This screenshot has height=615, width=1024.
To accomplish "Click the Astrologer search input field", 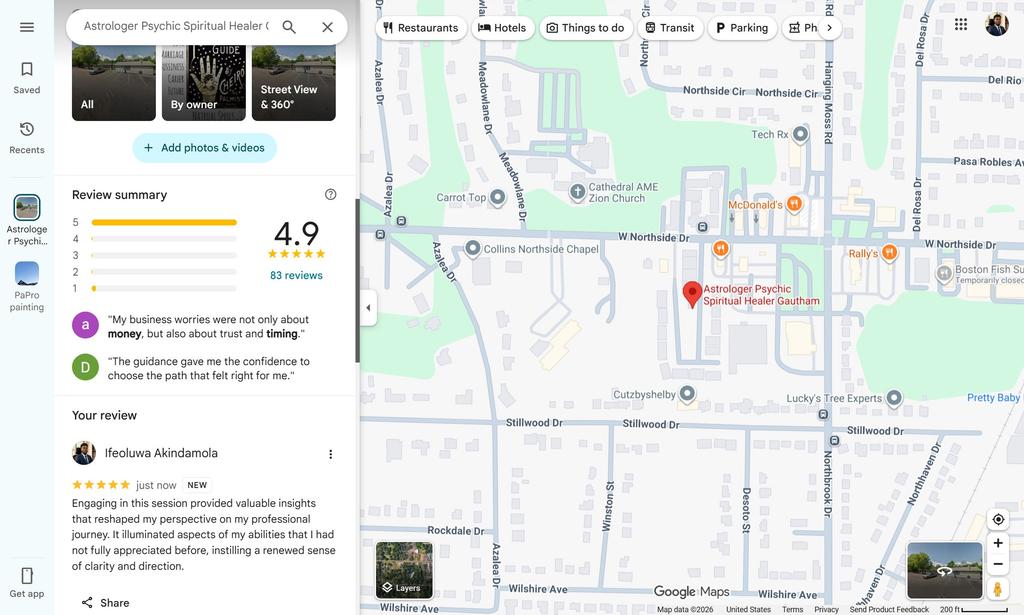I will 176,26.
